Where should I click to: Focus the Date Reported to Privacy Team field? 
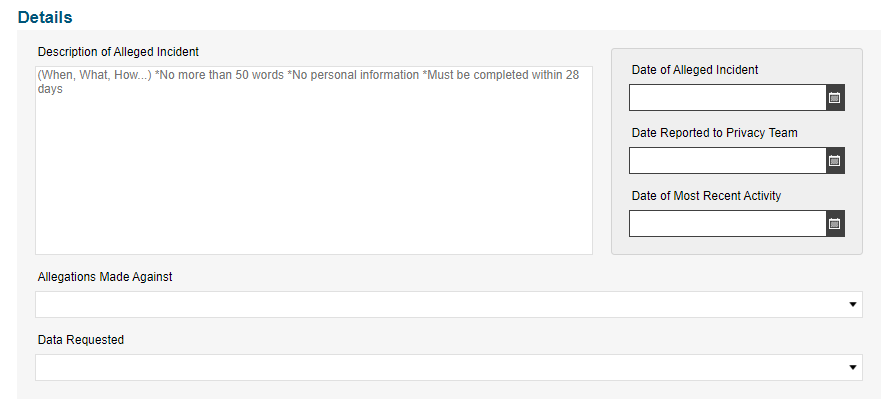(728, 160)
